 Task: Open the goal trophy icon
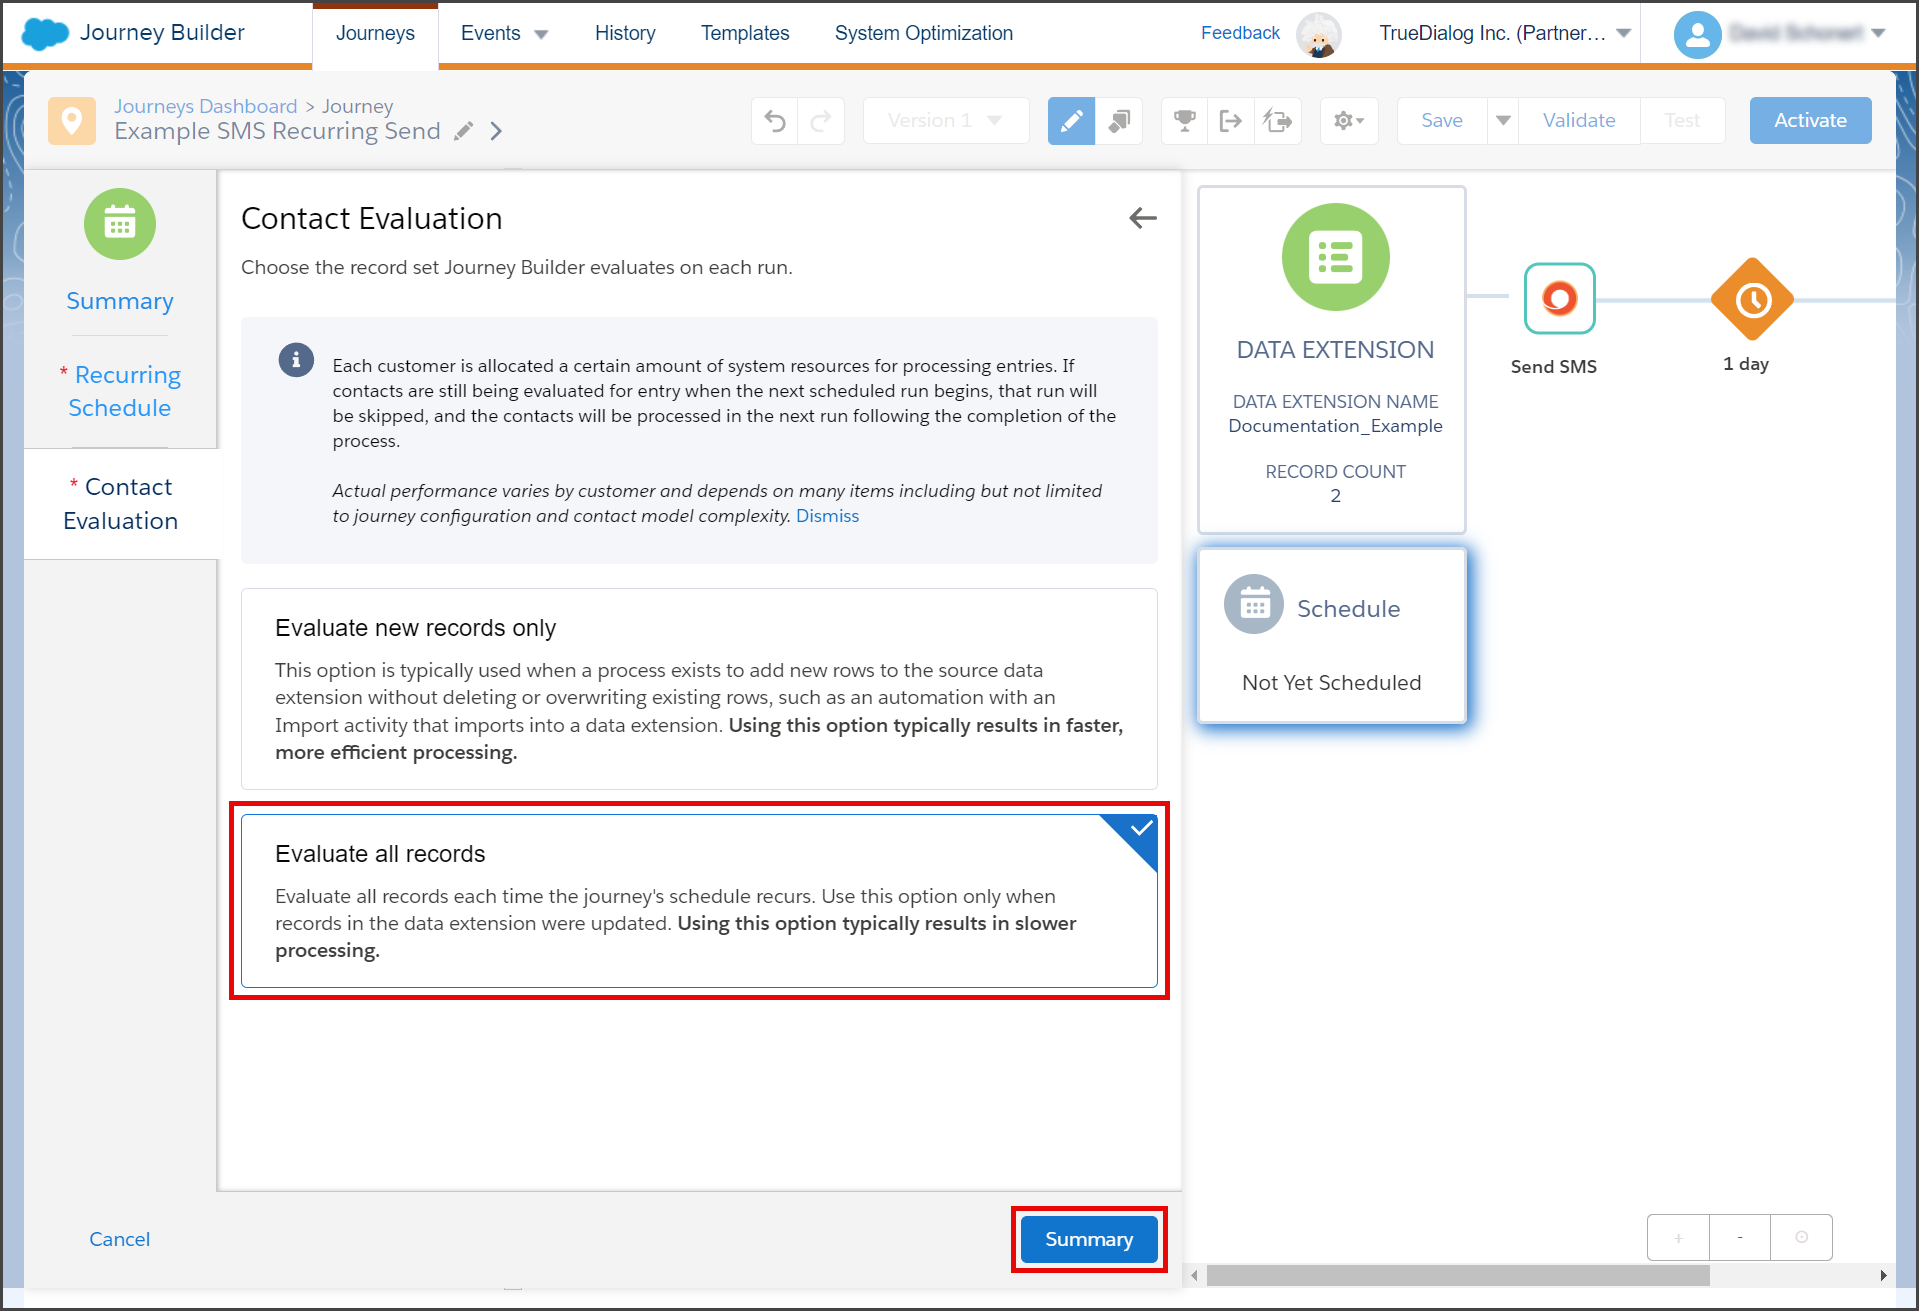[1185, 121]
